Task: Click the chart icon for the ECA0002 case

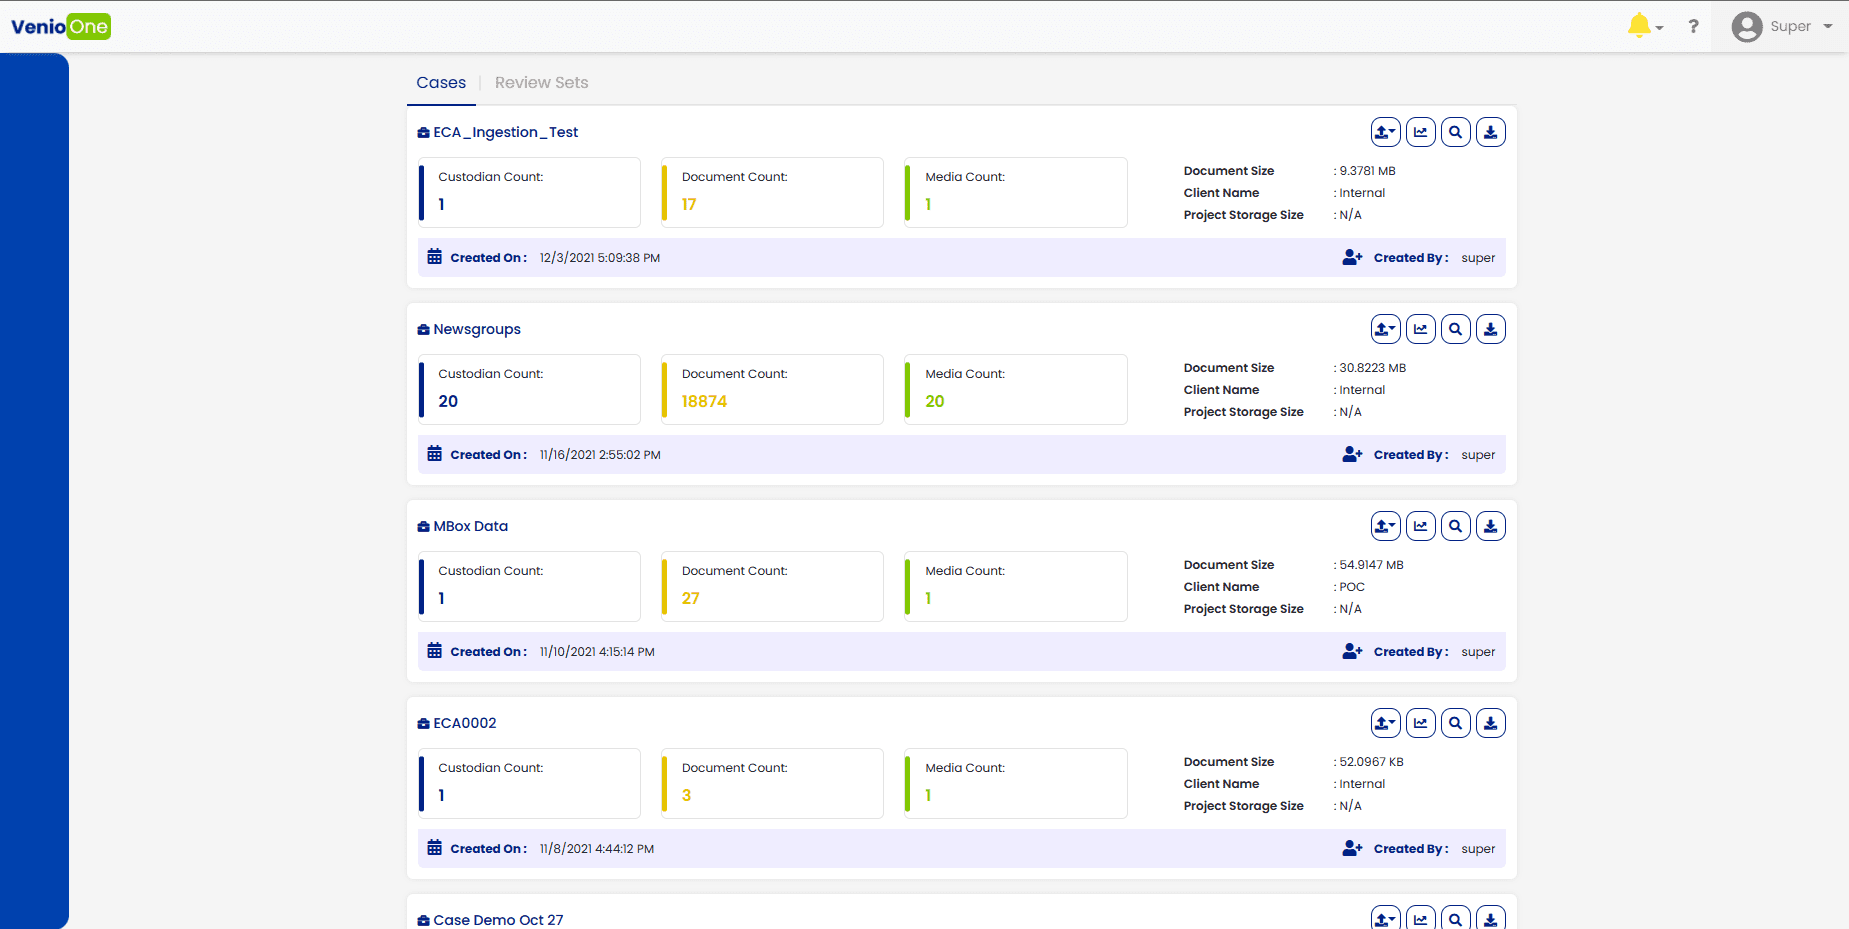Action: [x=1420, y=723]
